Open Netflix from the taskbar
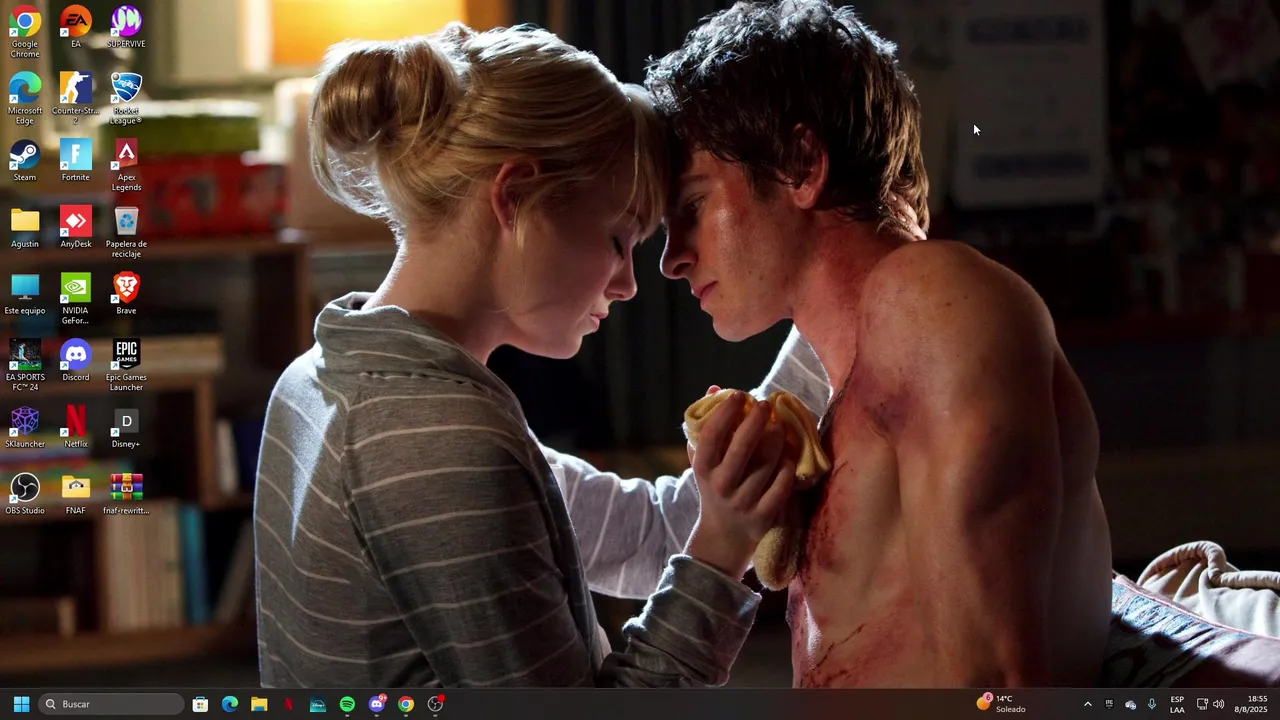1280x720 pixels. [289, 704]
